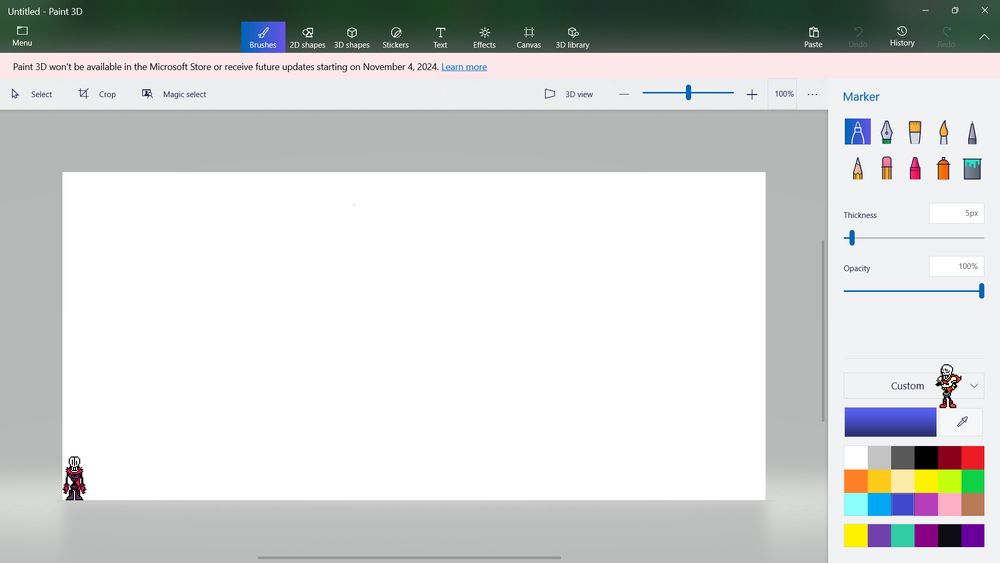The image size is (1000, 563).
Task: Open the 3D shapes tab
Action: point(351,37)
